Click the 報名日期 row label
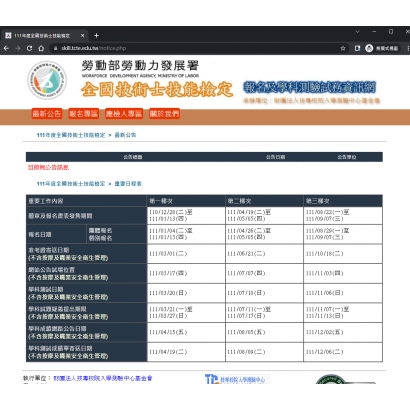The image size is (410, 410). (56, 234)
